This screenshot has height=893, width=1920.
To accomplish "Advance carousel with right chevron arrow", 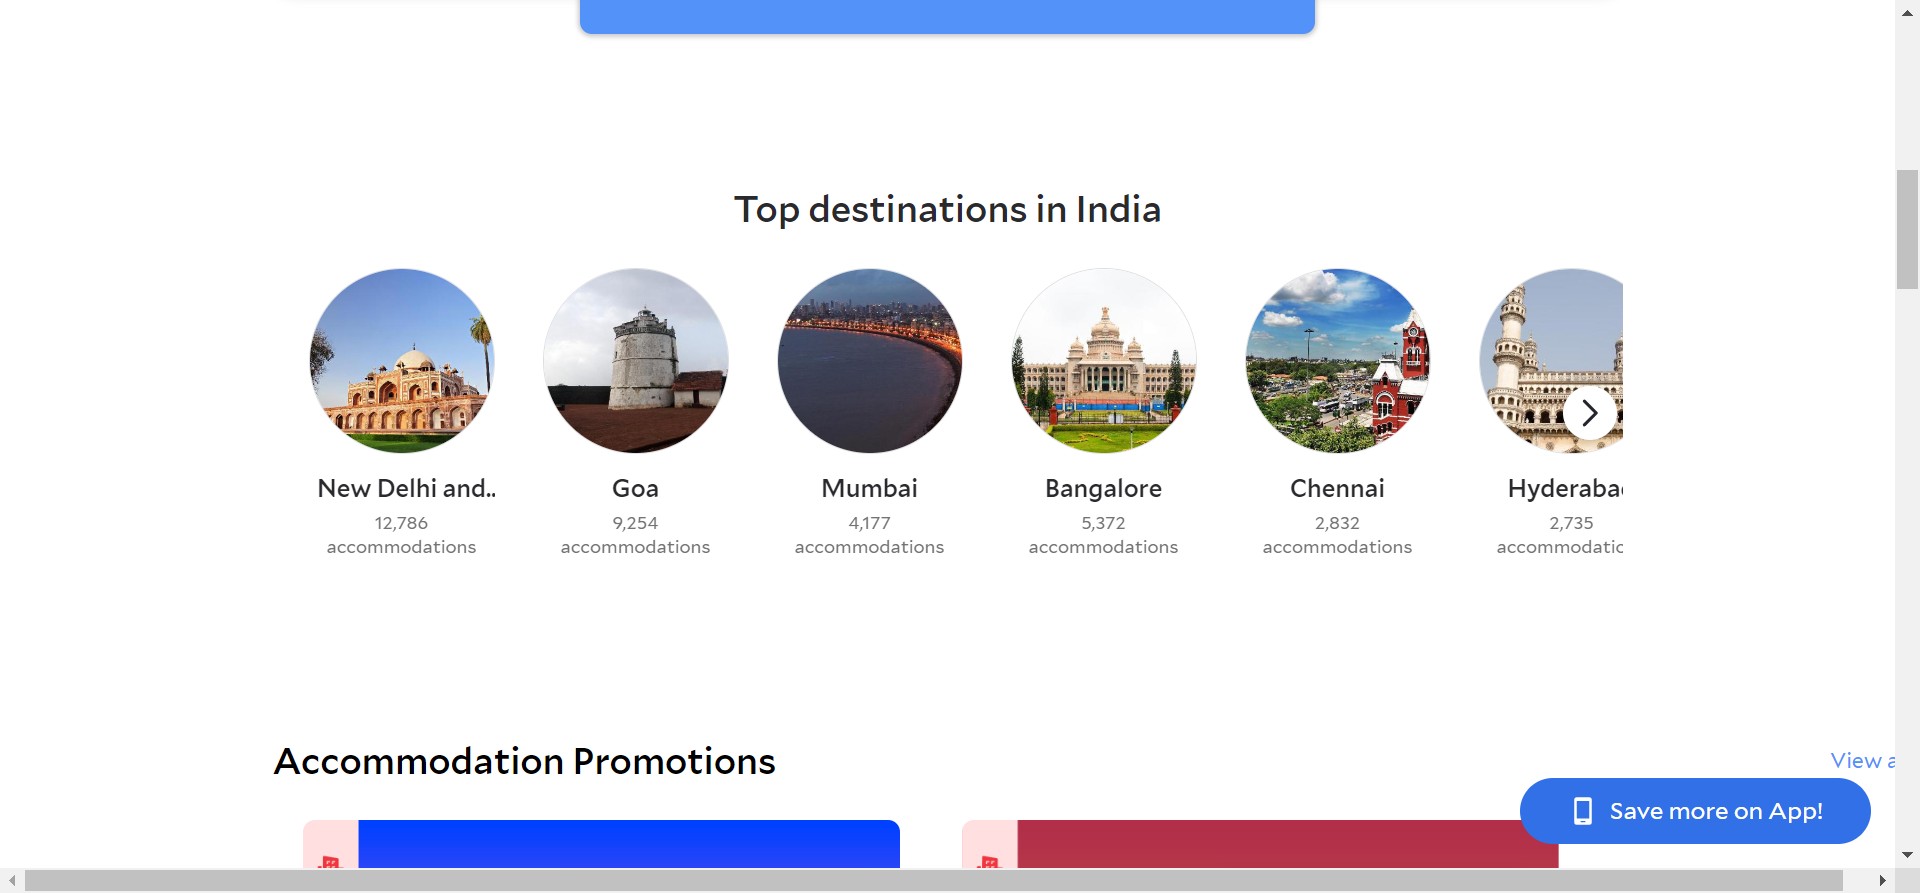I will [x=1590, y=413].
